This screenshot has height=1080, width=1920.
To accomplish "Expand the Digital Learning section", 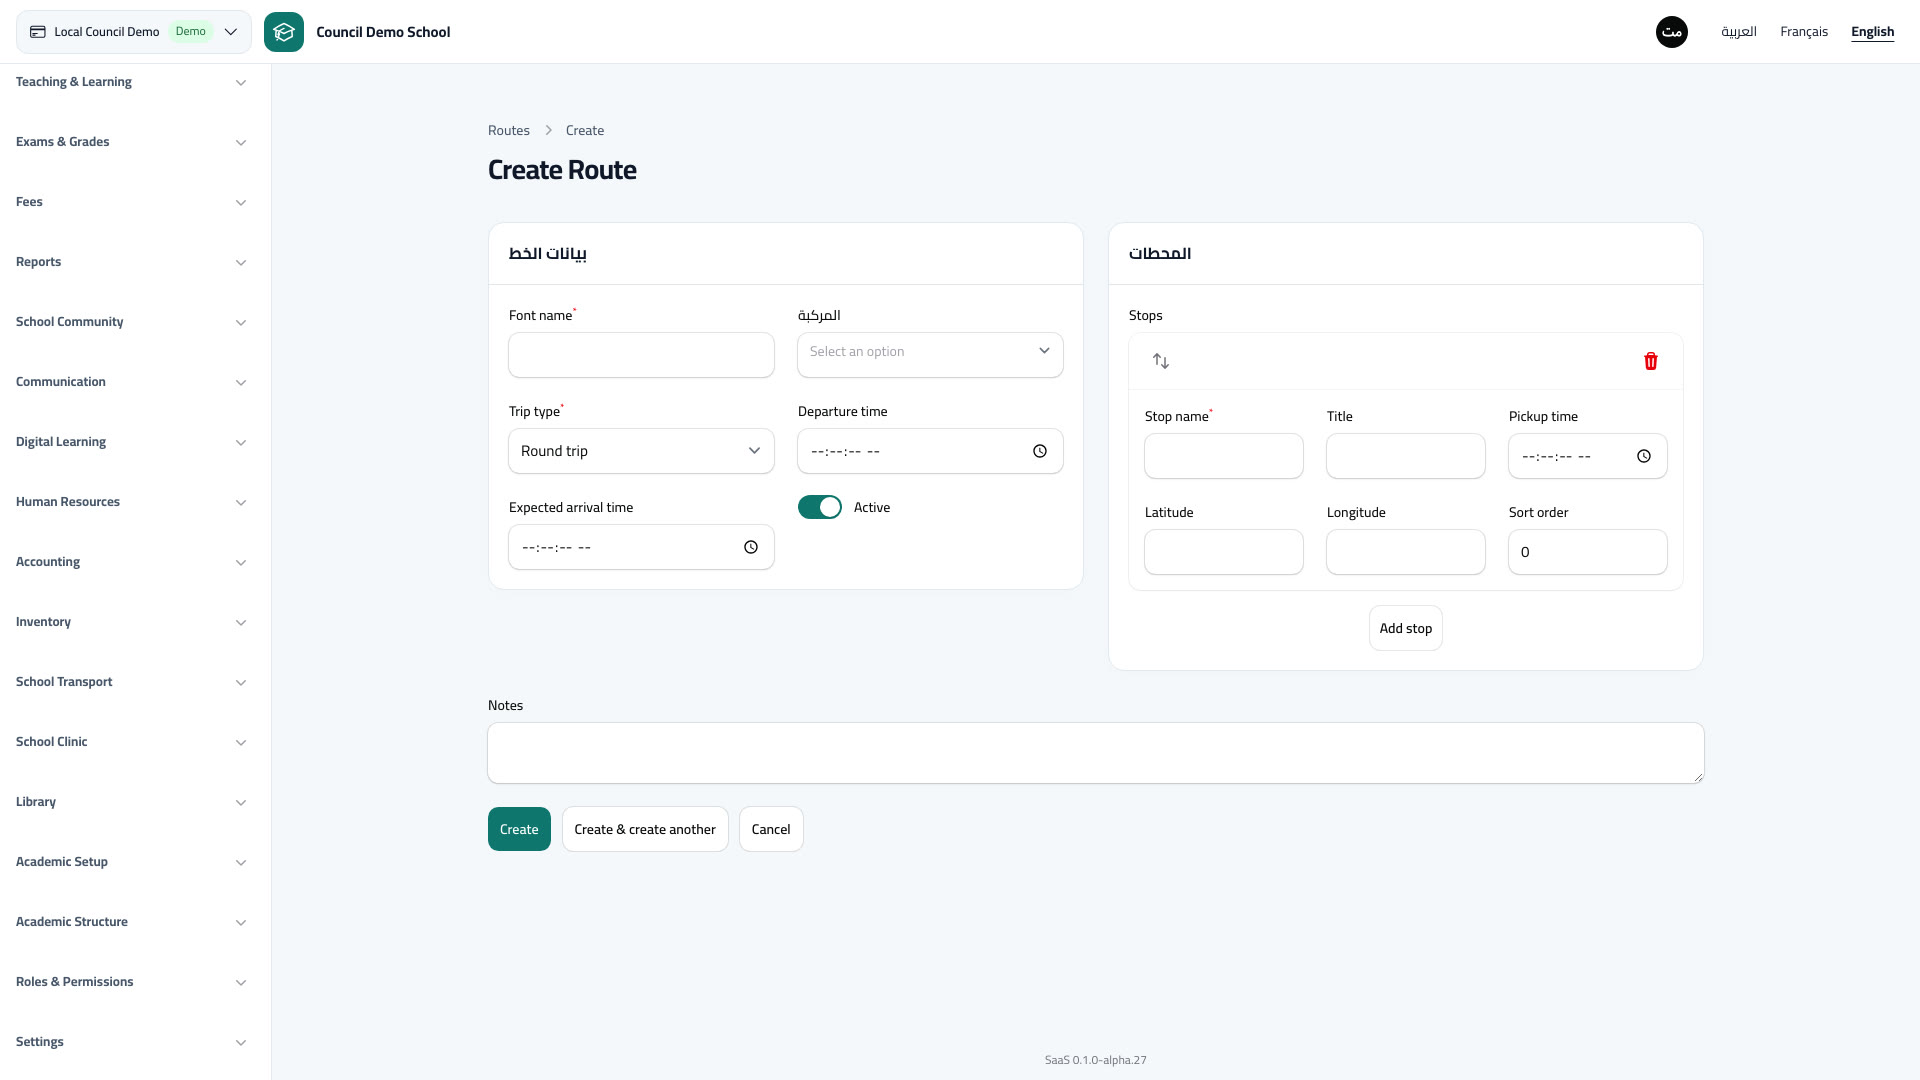I will click(x=130, y=442).
